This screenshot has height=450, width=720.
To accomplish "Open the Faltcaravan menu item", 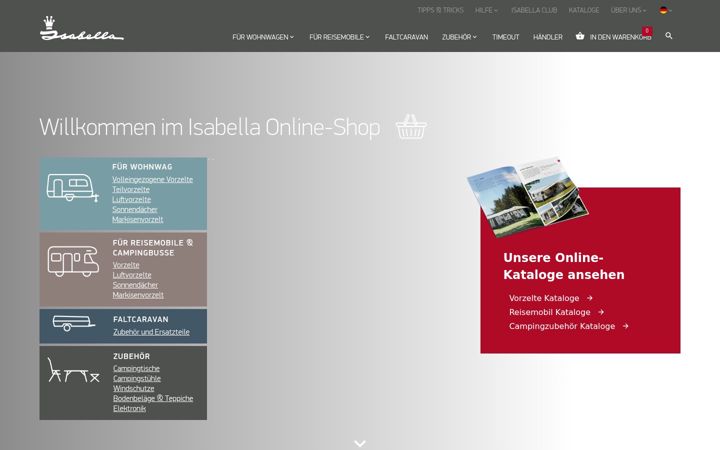I will tap(406, 37).
